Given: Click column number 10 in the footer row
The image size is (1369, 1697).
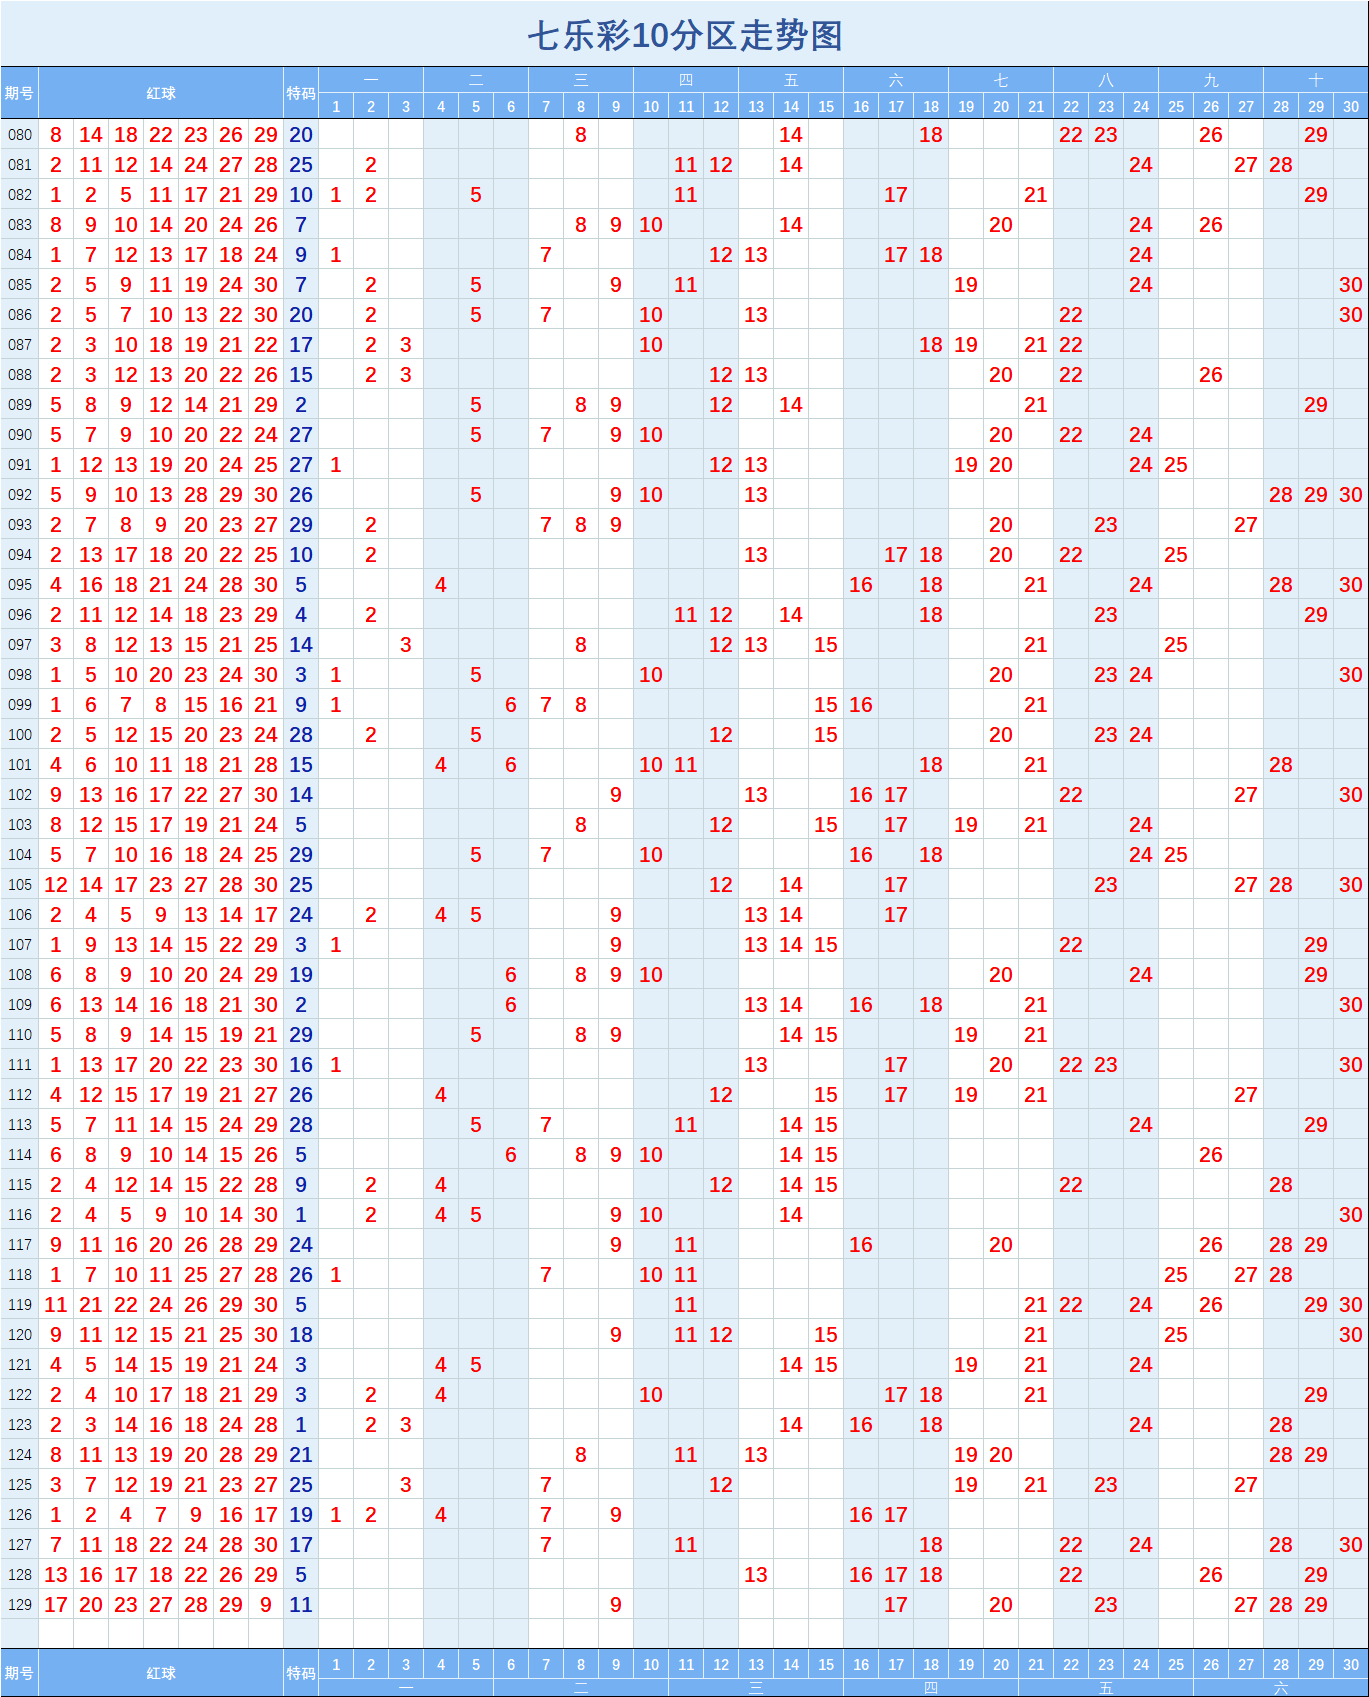Looking at the screenshot, I should (x=651, y=1665).
